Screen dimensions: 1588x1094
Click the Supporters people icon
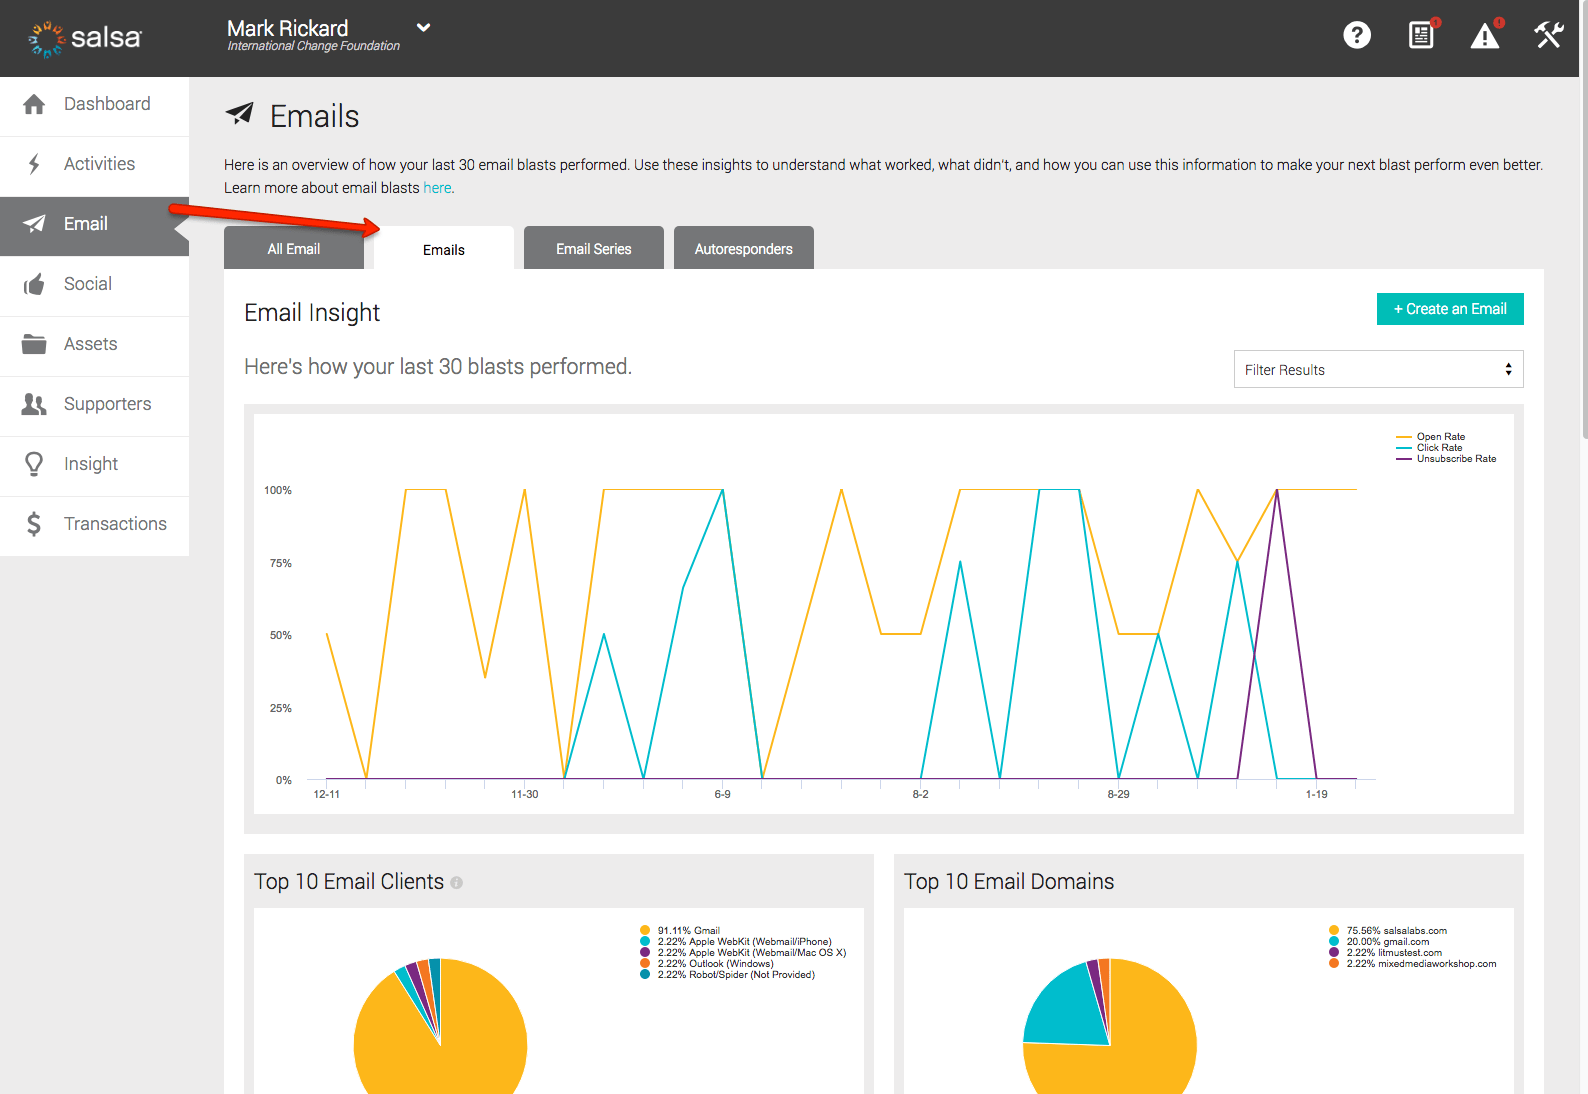pyautogui.click(x=34, y=404)
